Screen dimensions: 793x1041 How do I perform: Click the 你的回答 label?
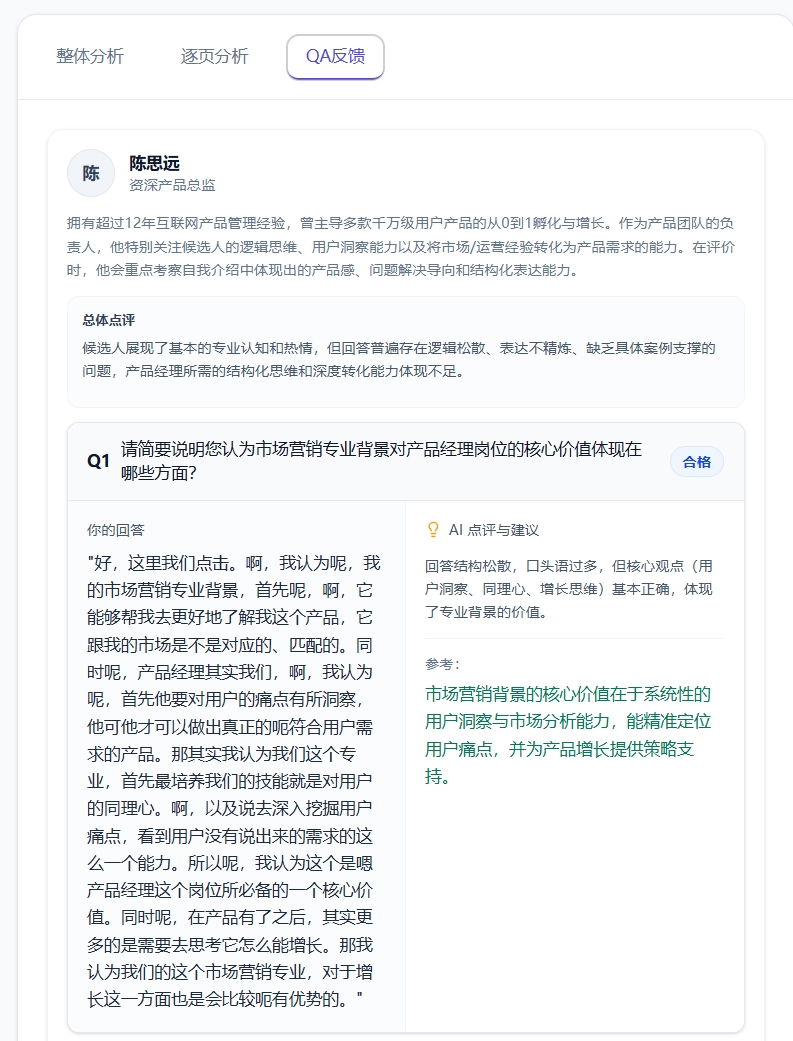[x=116, y=530]
